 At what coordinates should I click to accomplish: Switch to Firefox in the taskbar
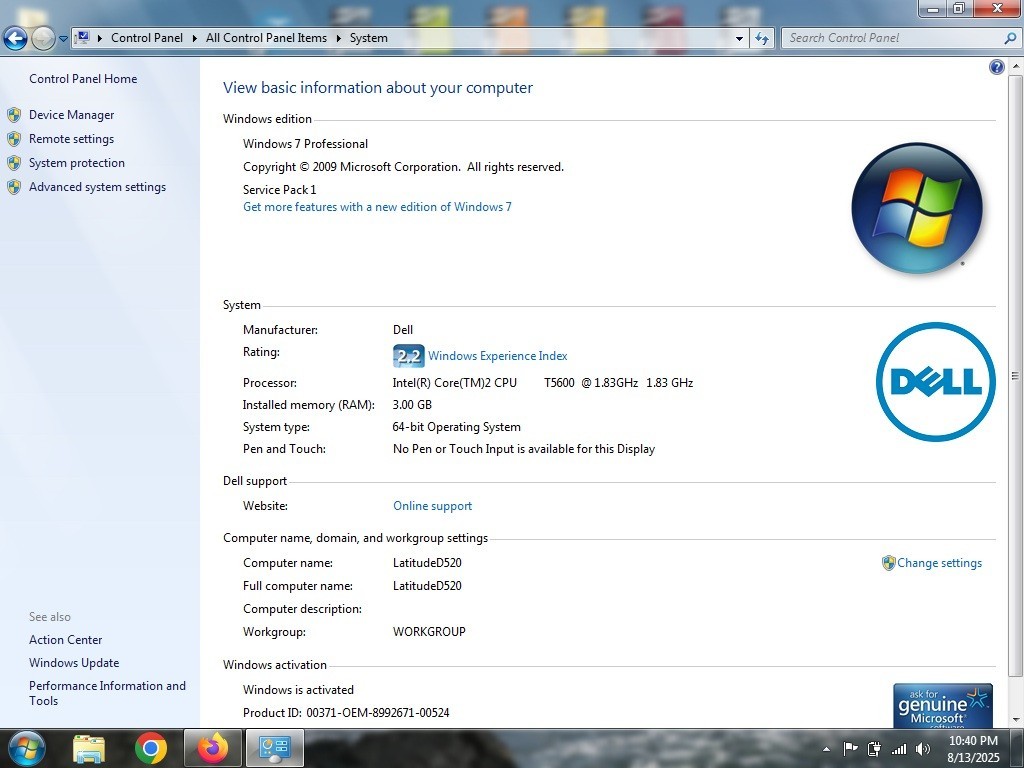[213, 748]
